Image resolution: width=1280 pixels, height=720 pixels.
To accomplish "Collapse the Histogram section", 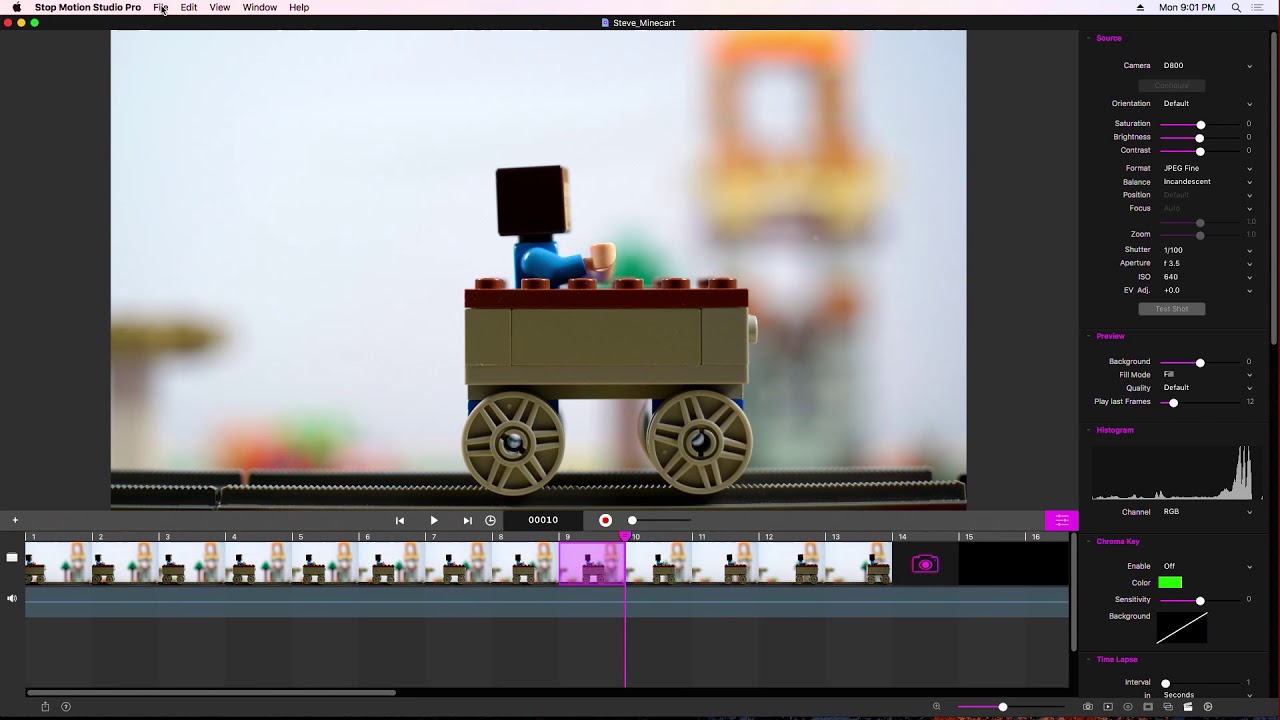I will pyautogui.click(x=1088, y=430).
